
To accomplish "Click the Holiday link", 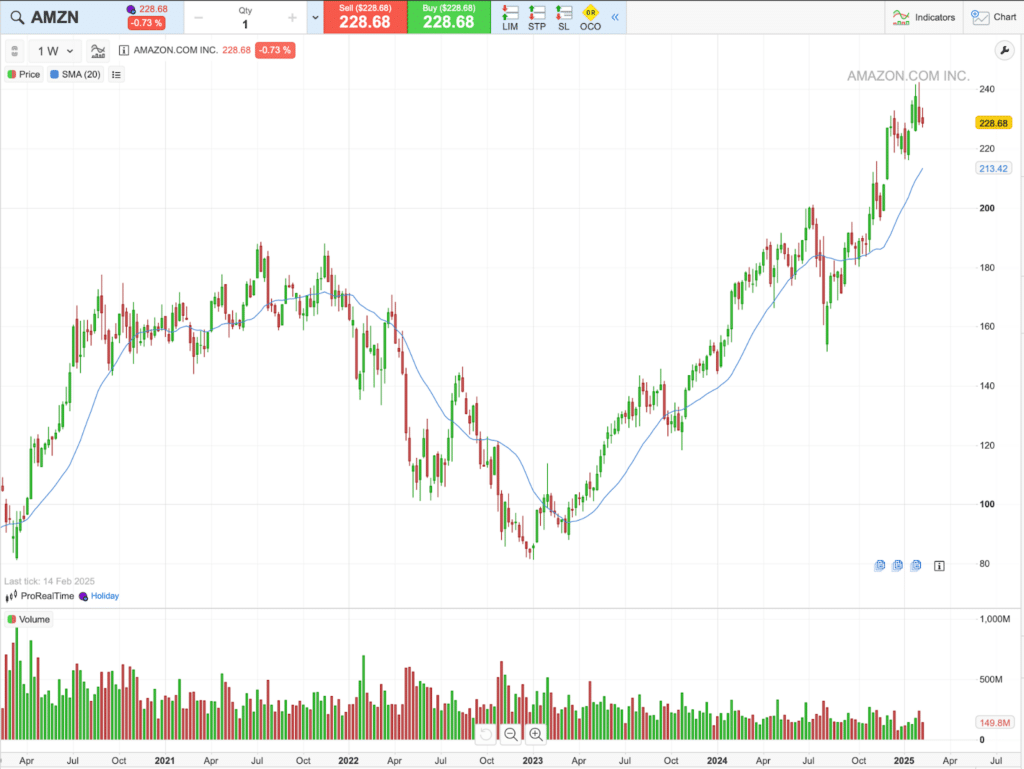I will 104,596.
